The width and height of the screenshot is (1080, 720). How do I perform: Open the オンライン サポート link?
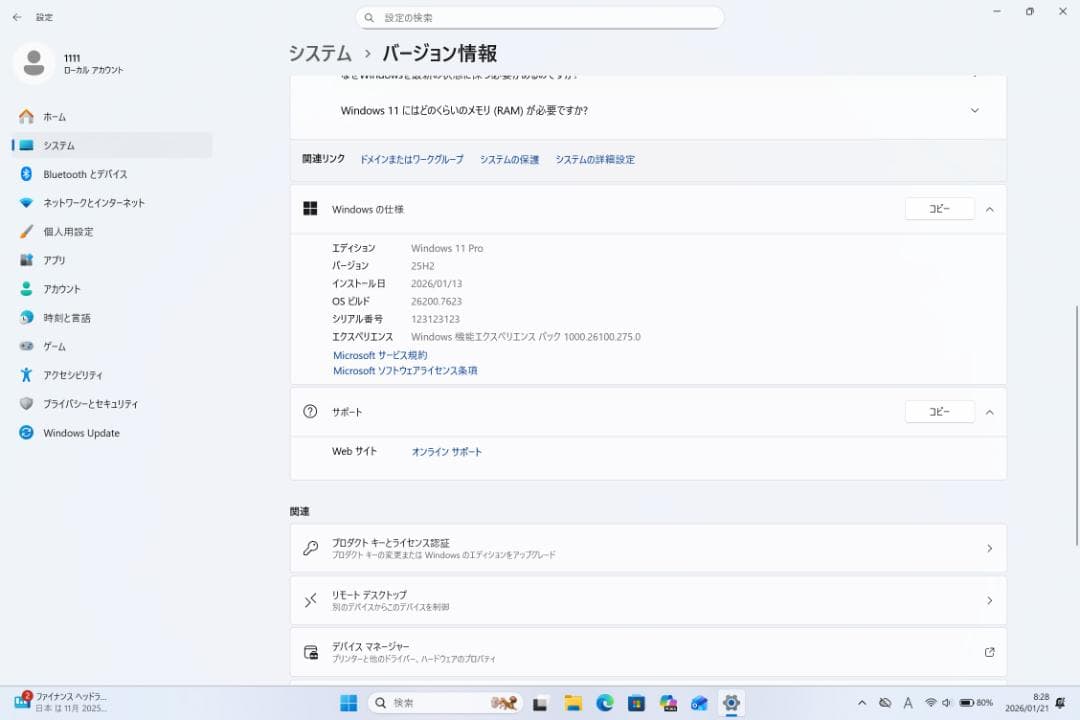click(446, 451)
